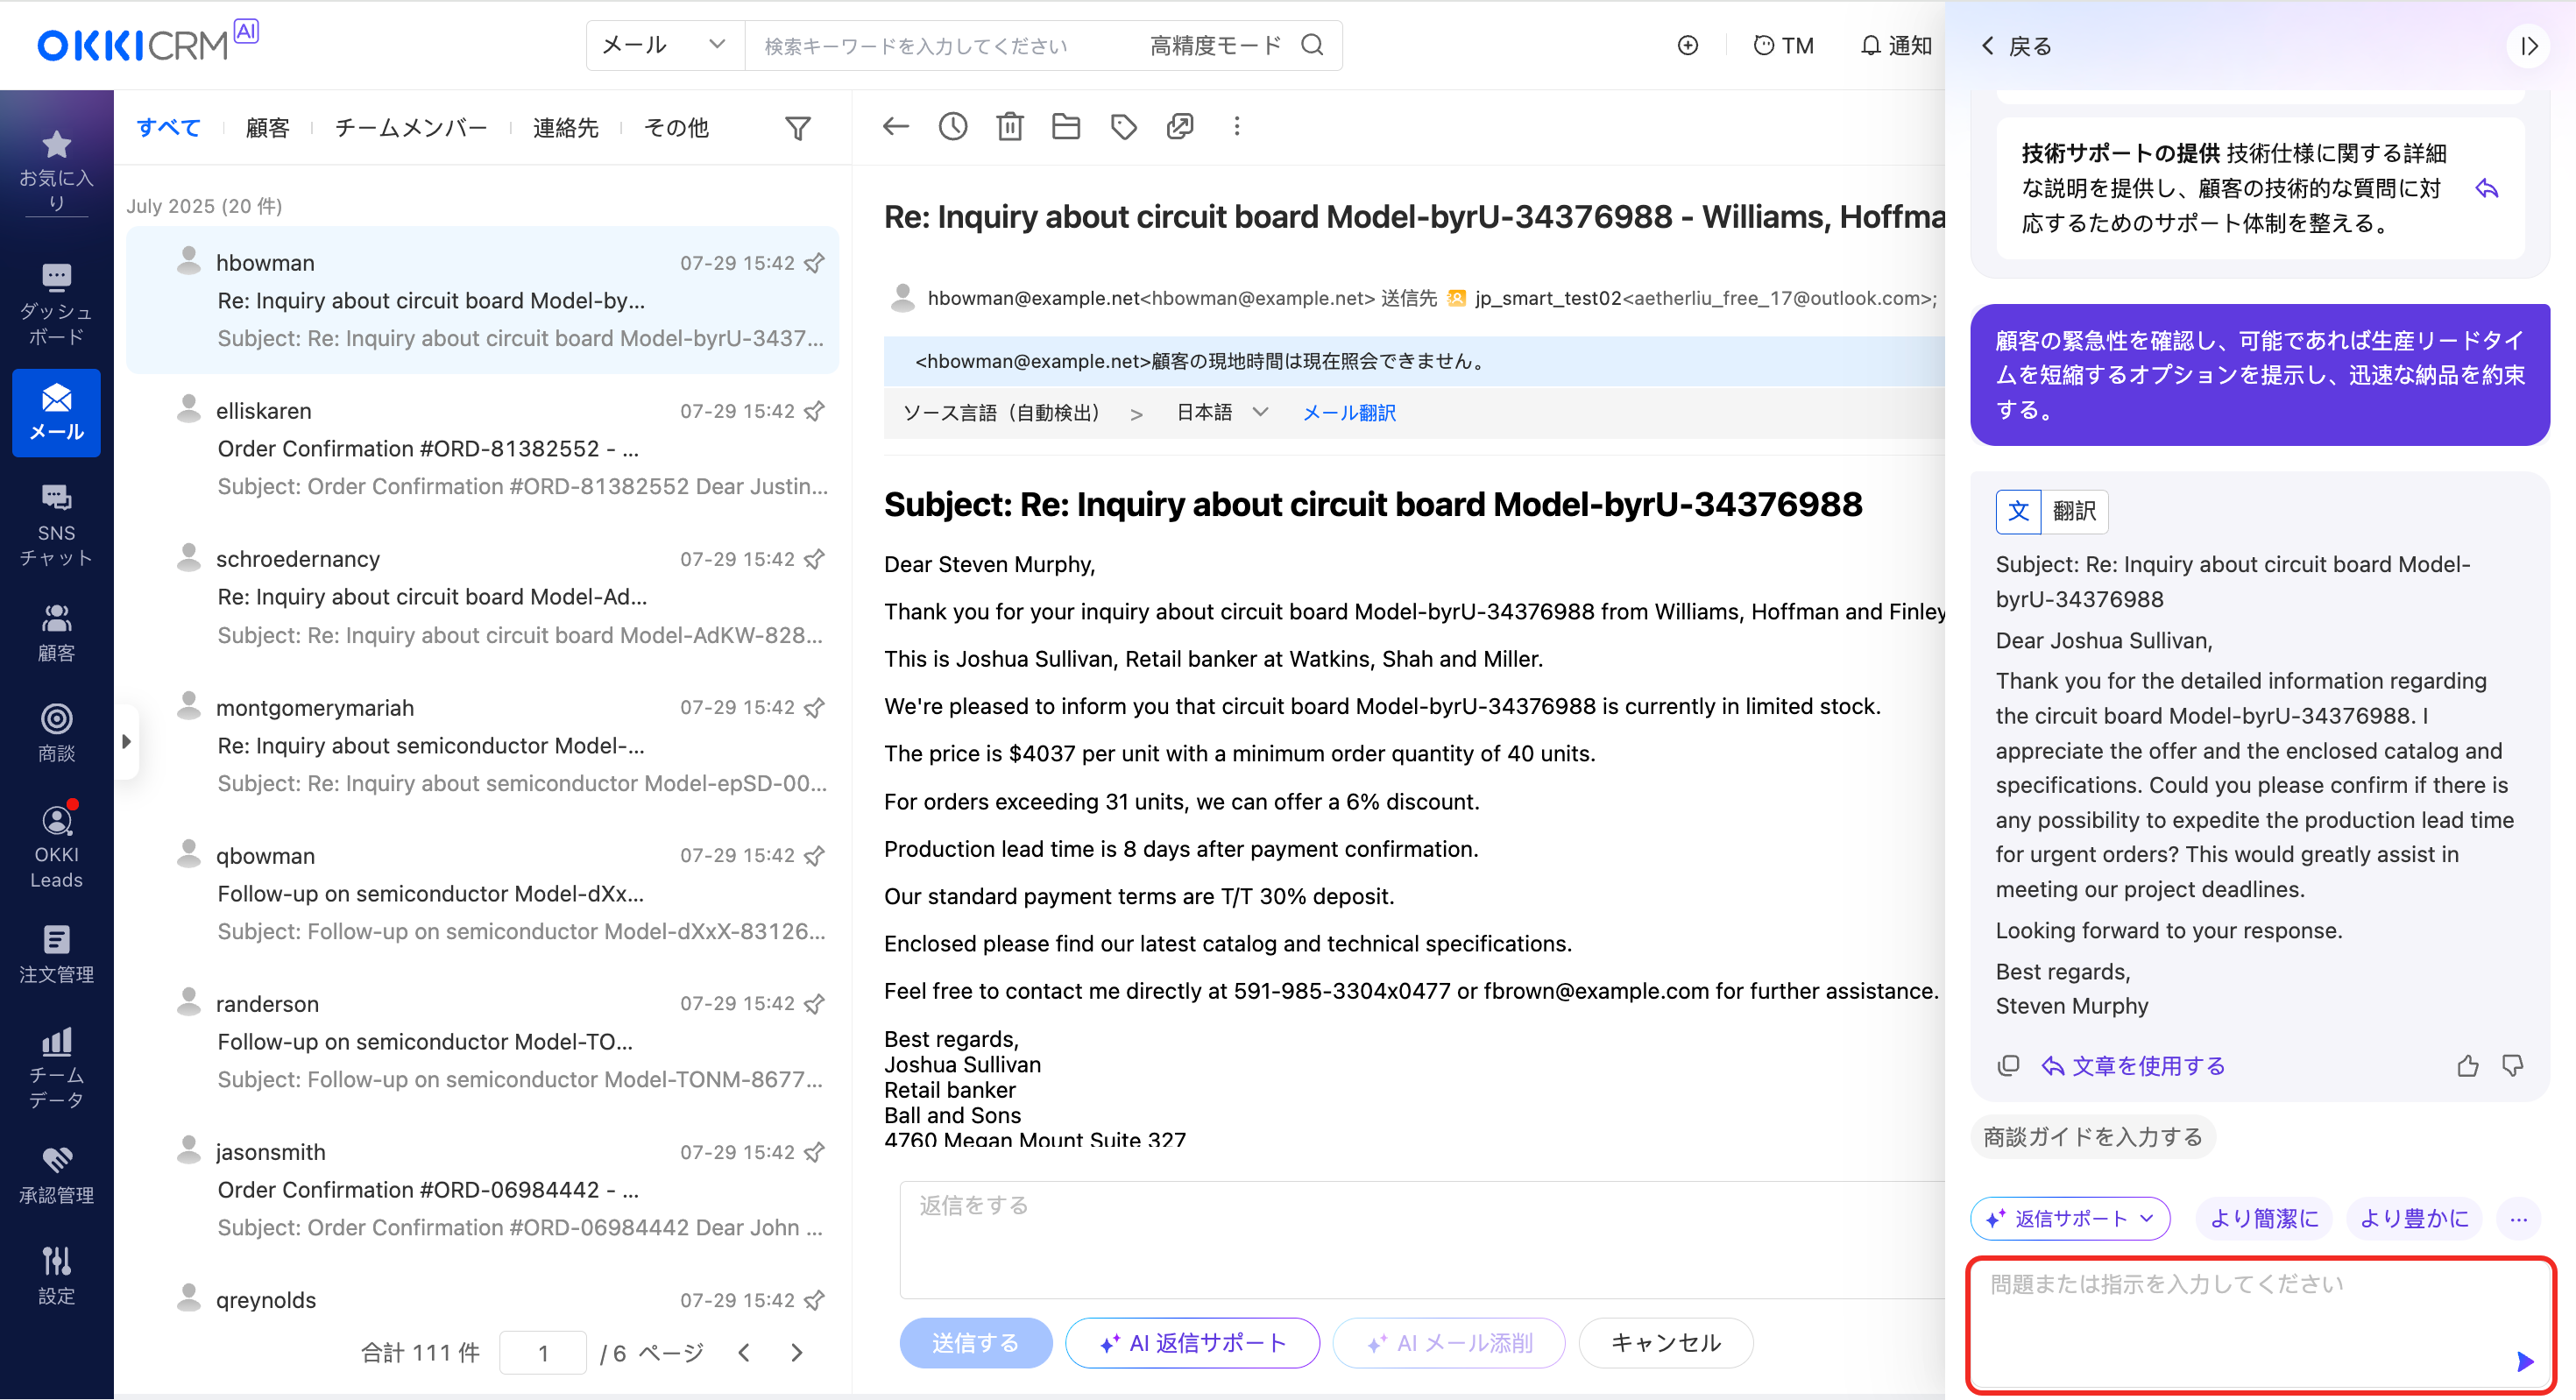Click the search magnifier icon

(1312, 45)
